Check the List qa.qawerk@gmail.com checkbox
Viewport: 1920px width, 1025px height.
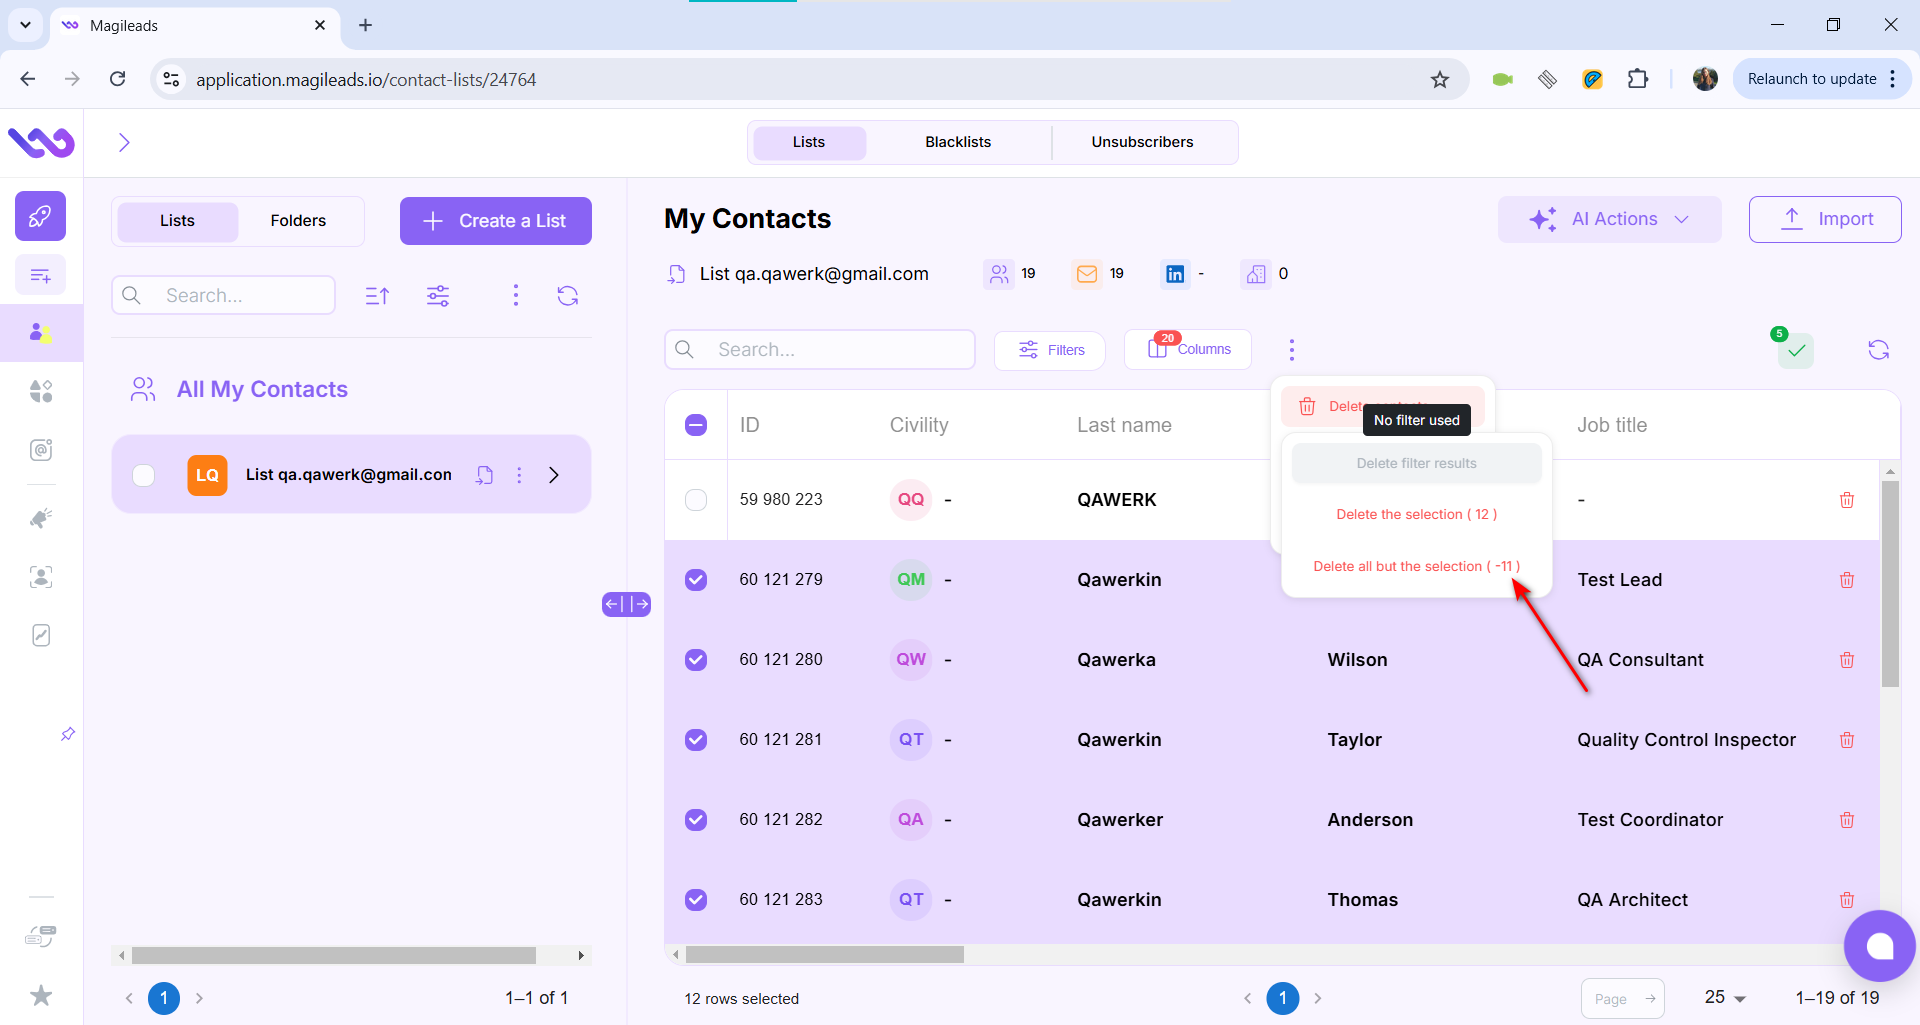pyautogui.click(x=144, y=475)
